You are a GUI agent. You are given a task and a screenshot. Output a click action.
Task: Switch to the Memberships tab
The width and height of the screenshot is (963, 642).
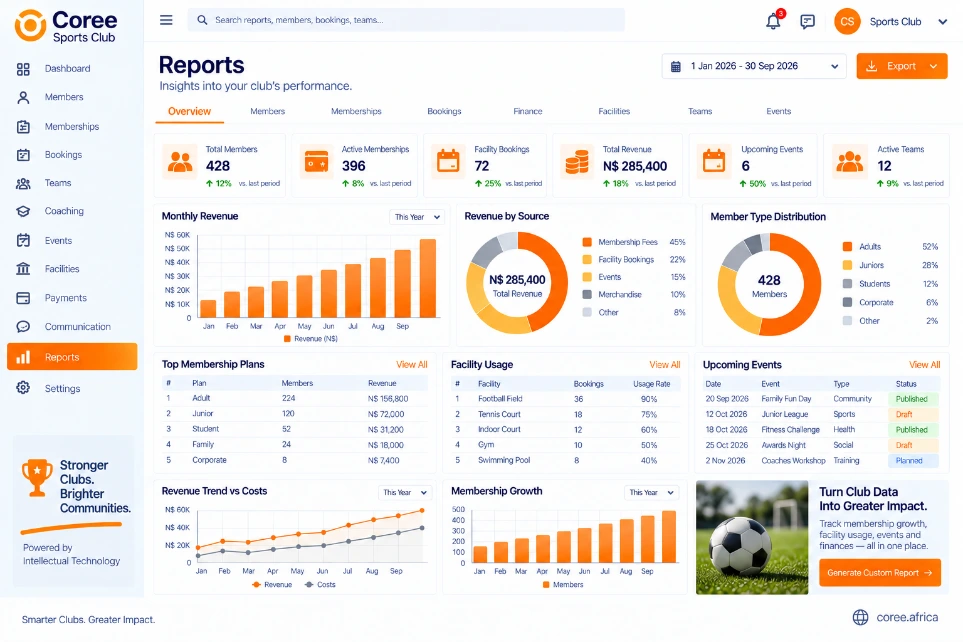click(x=356, y=111)
